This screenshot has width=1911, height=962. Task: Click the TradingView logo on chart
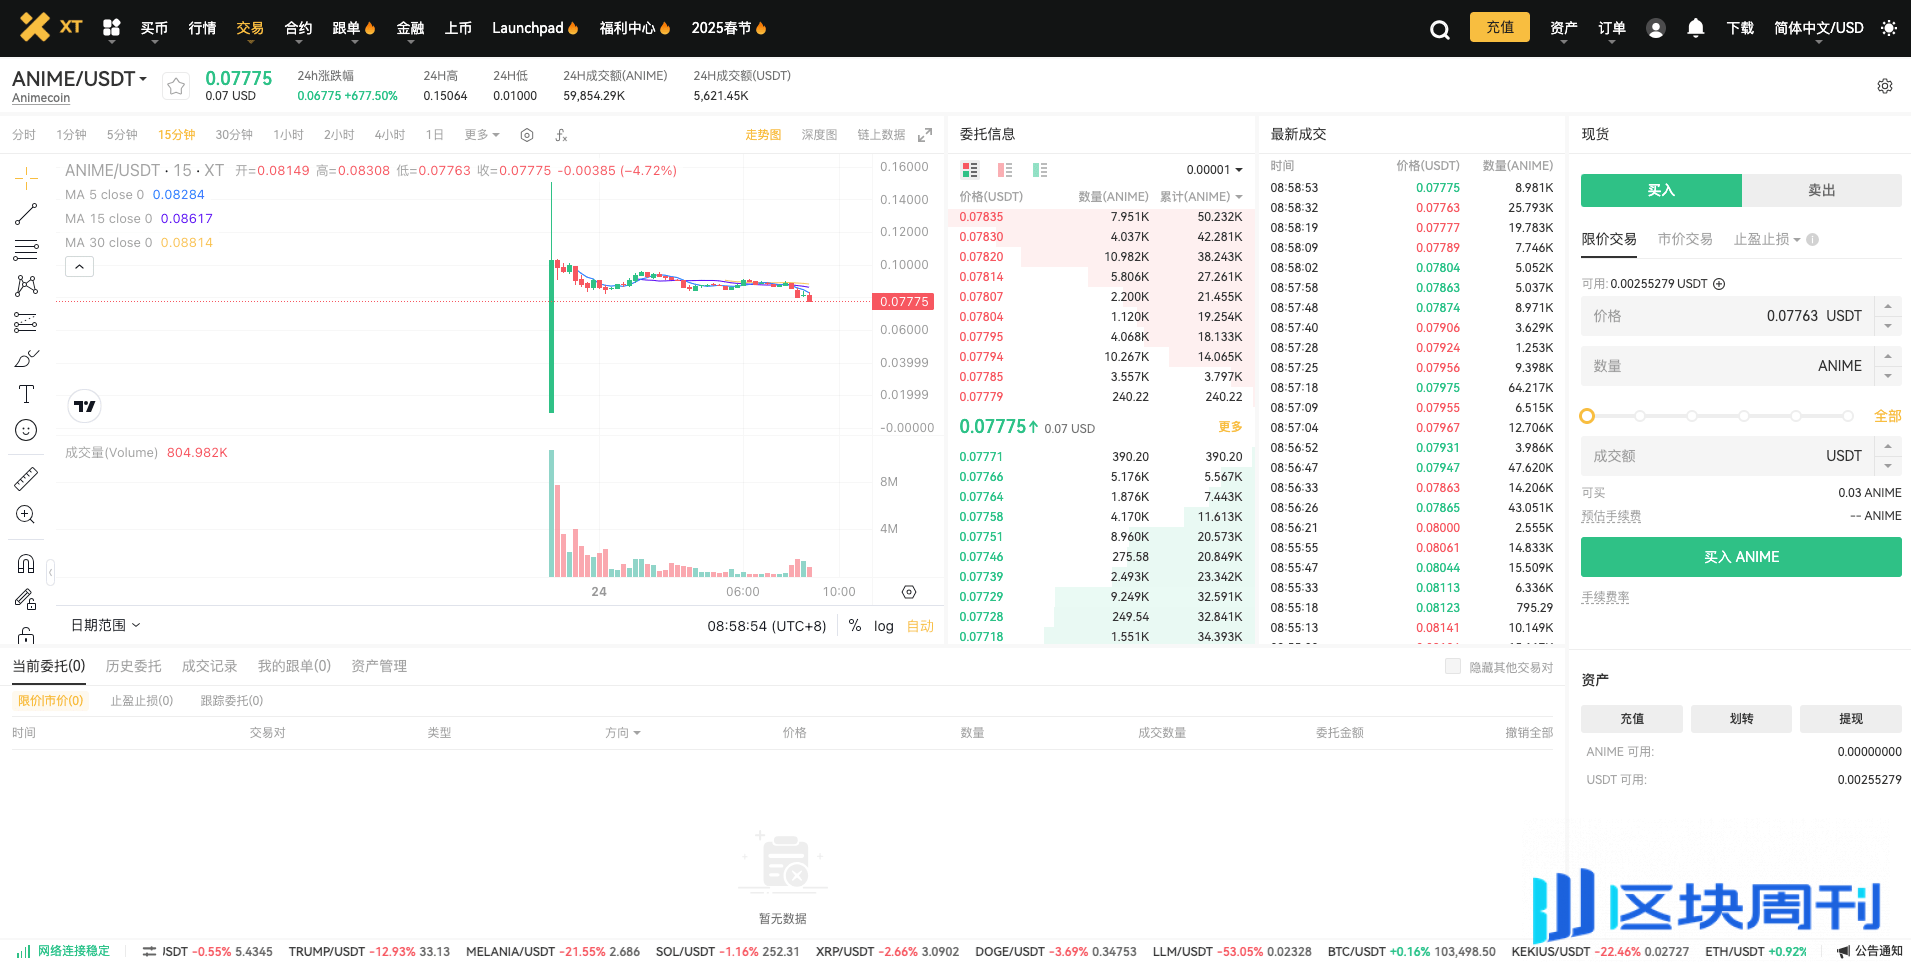coord(85,406)
